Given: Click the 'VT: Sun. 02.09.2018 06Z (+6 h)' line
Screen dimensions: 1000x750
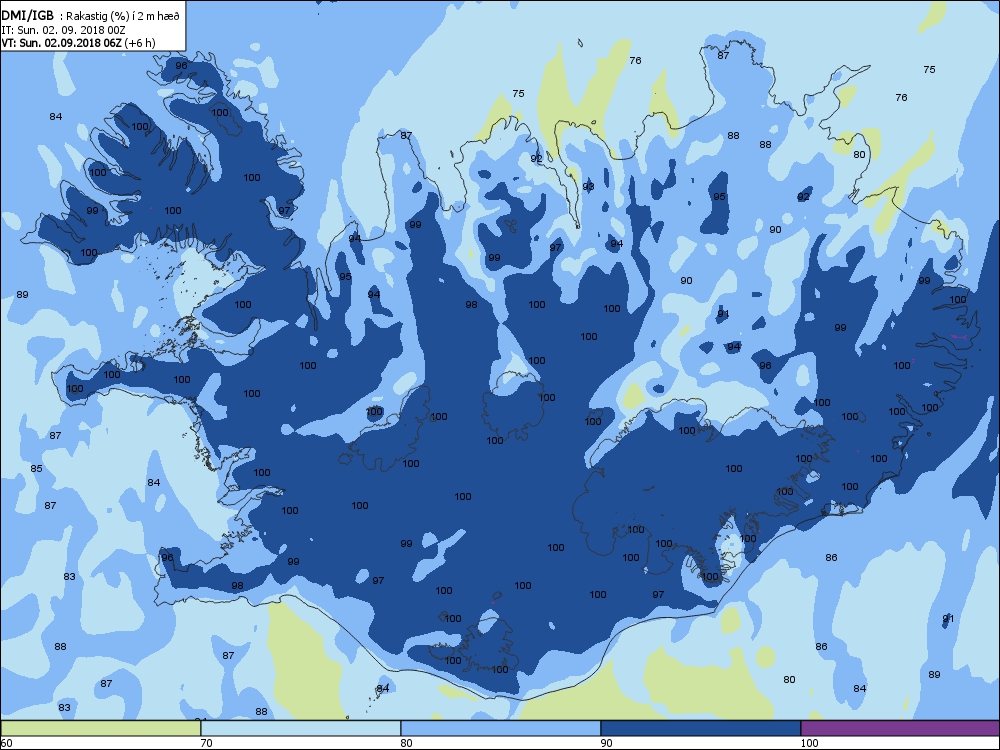Looking at the screenshot, I should pos(78,43).
